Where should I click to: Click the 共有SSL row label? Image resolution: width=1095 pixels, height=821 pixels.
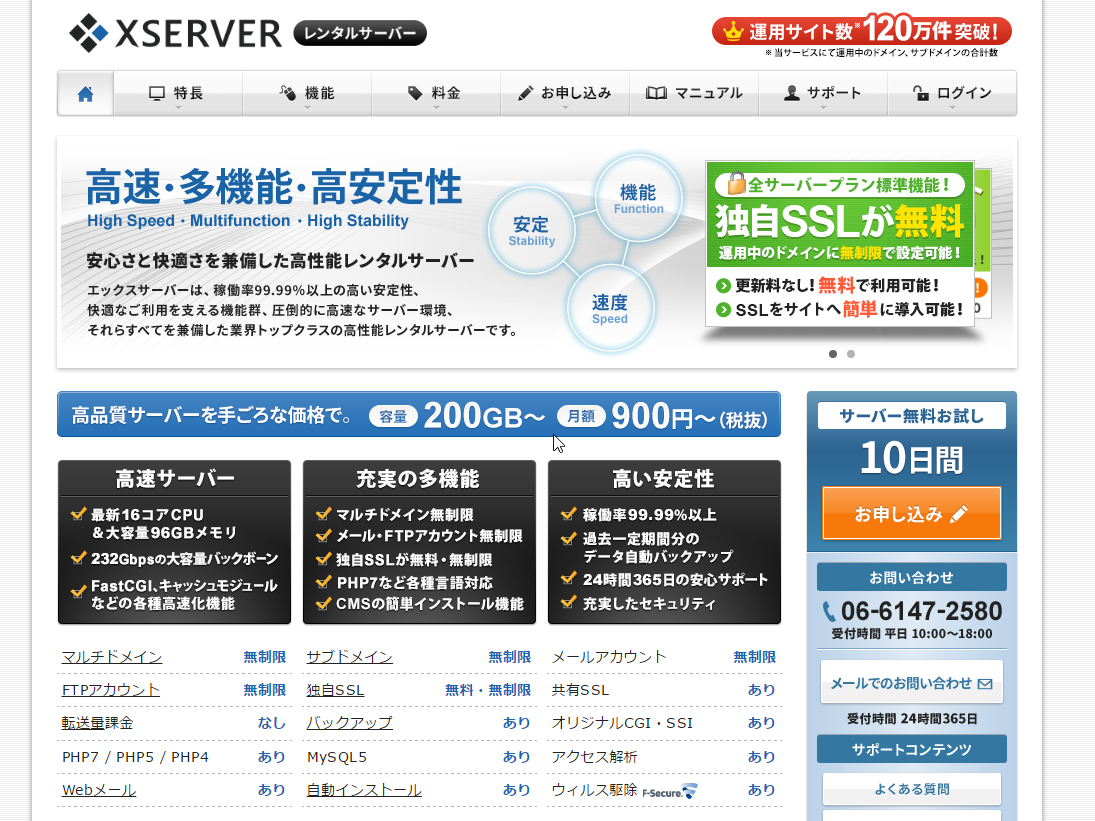580,690
